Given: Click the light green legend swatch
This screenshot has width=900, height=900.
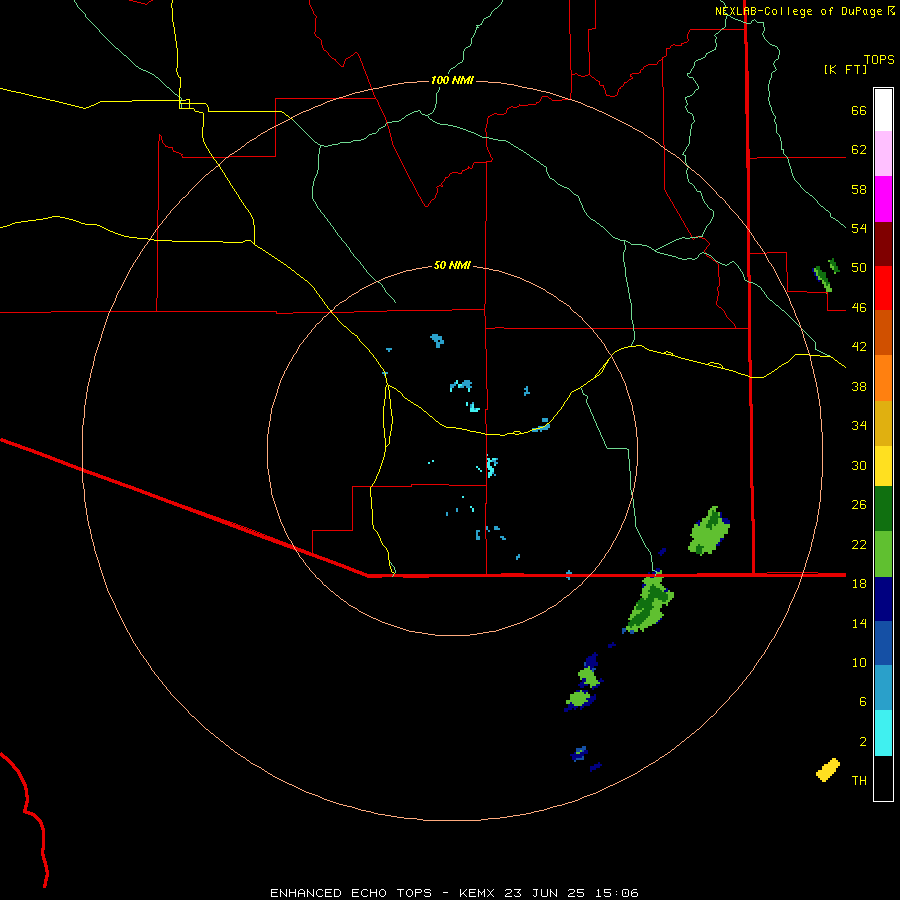Looking at the screenshot, I should [883, 554].
